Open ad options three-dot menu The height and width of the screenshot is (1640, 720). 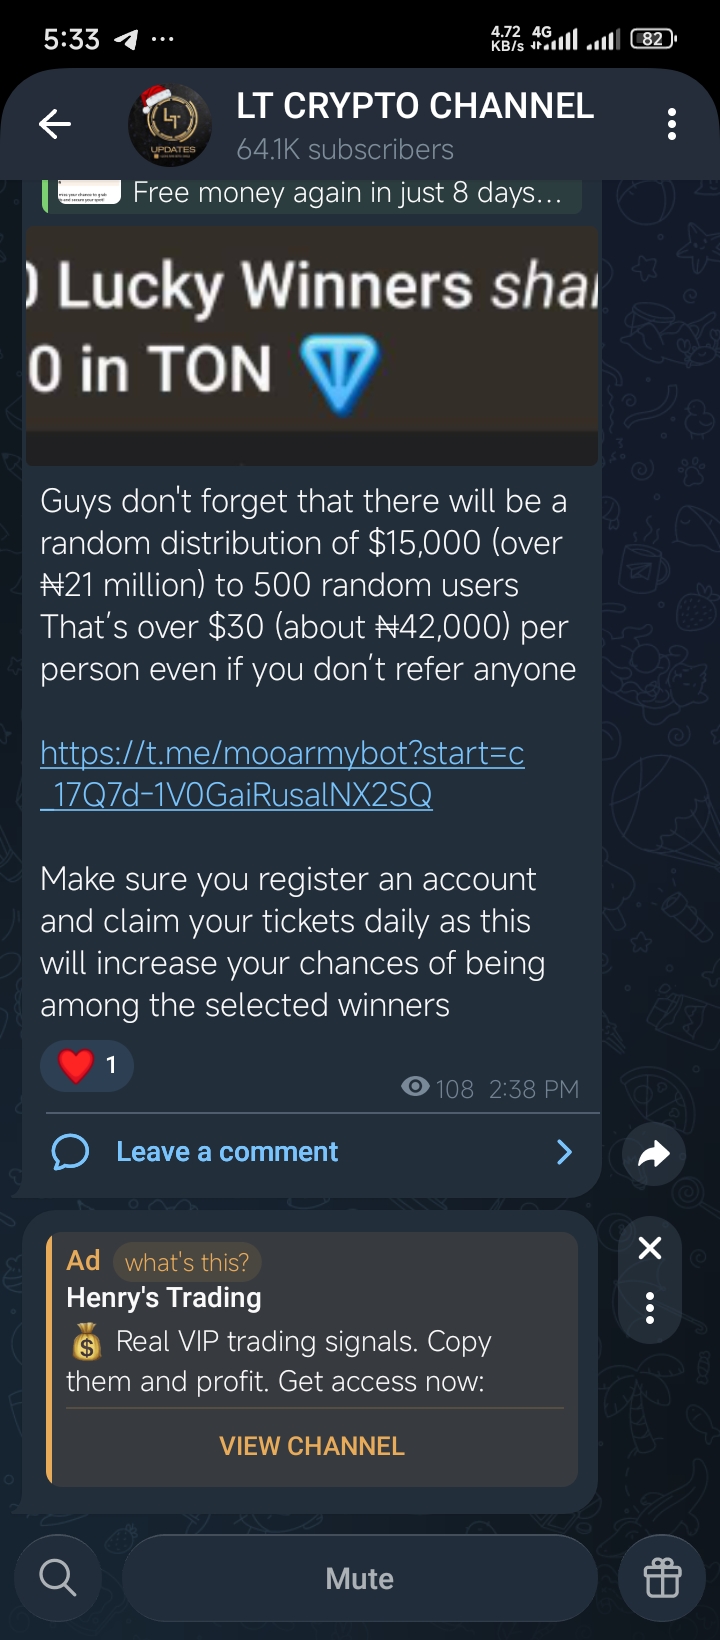tap(650, 1307)
